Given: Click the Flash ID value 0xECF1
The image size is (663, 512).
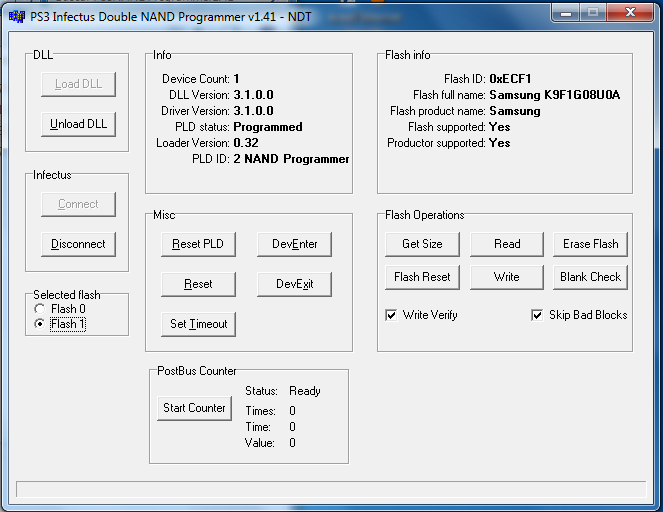Looking at the screenshot, I should [510, 79].
